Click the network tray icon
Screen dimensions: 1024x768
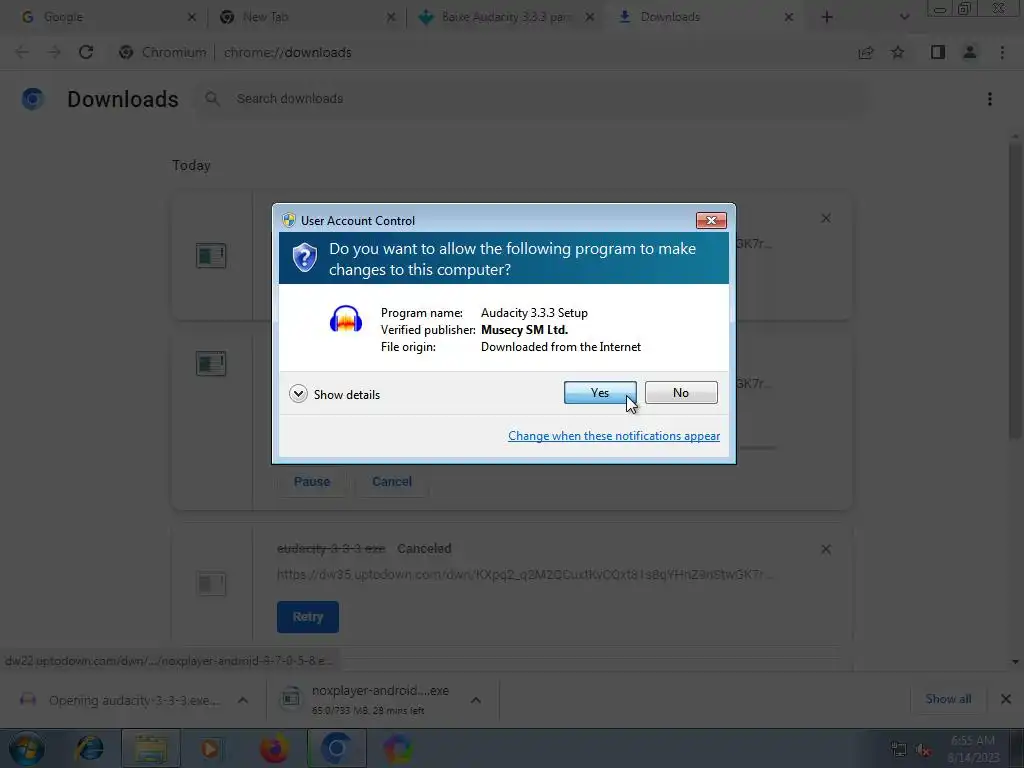click(899, 750)
